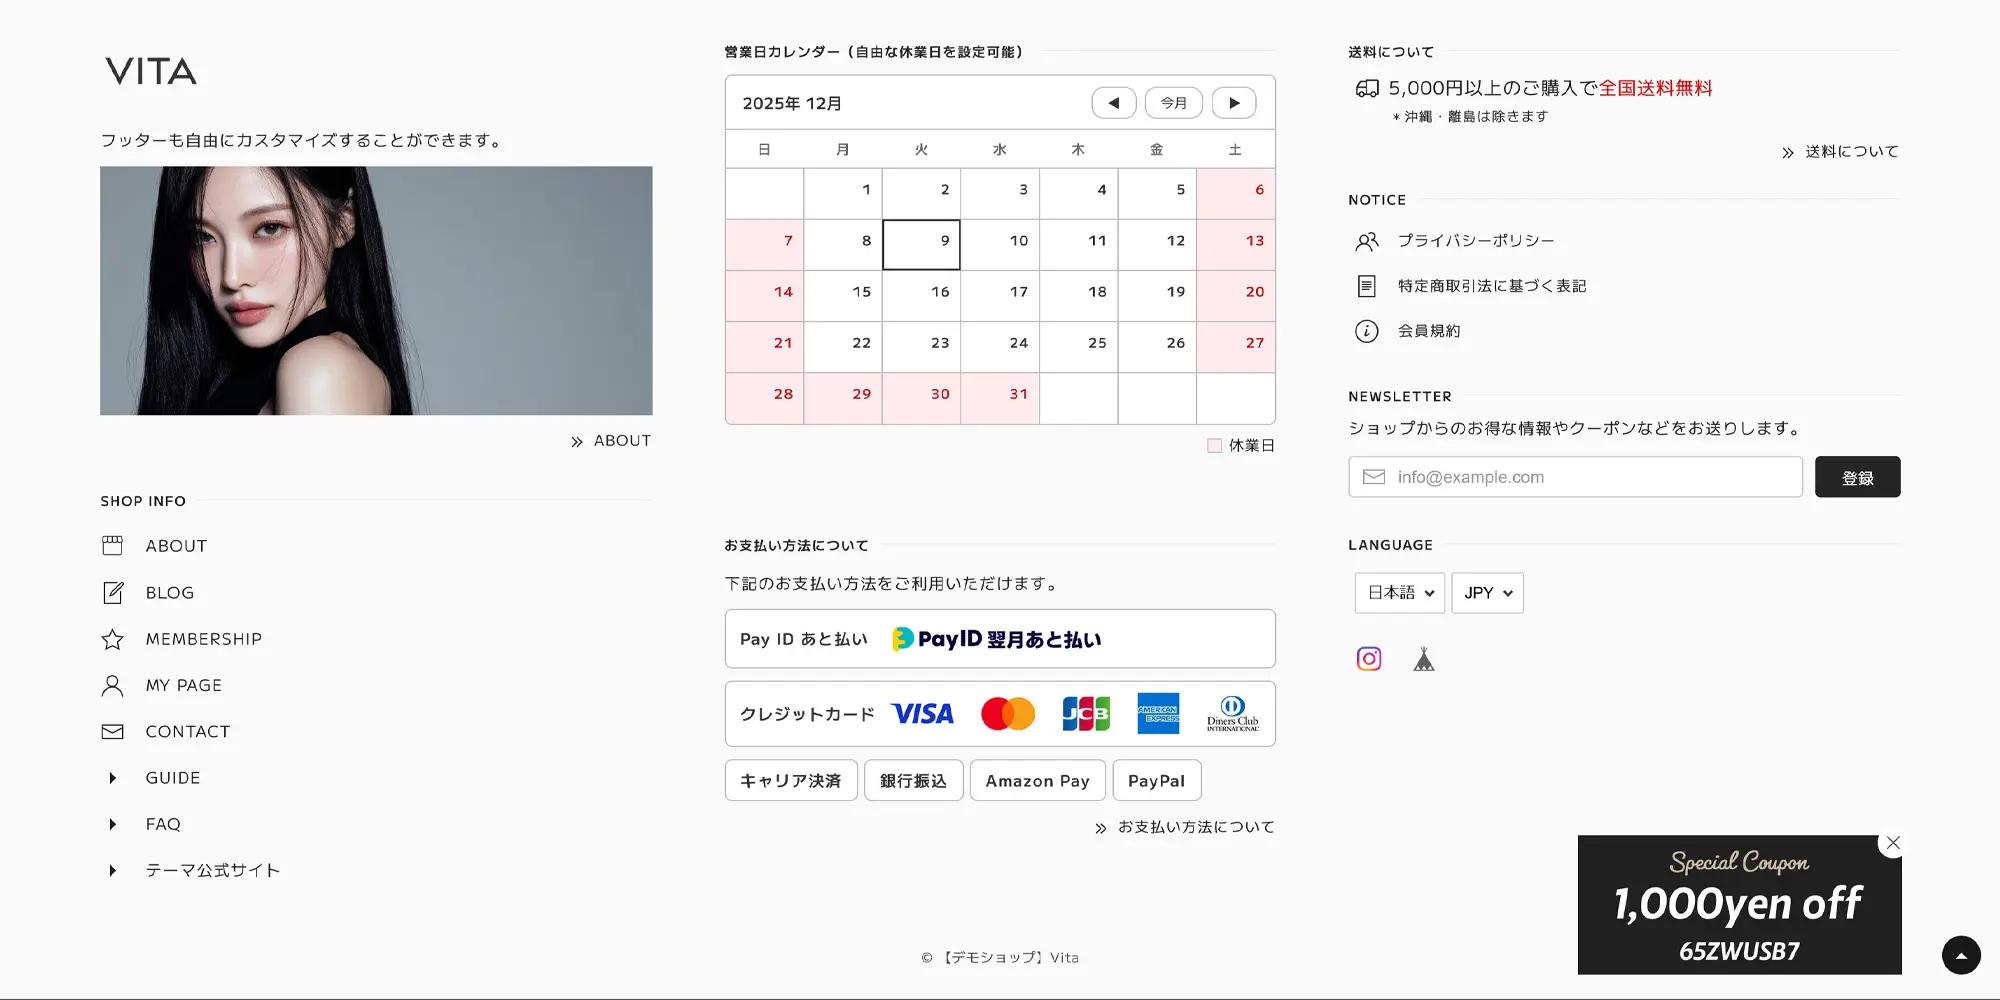Open Privacy Policy (プライバシーポリシー) link

[1475, 241]
